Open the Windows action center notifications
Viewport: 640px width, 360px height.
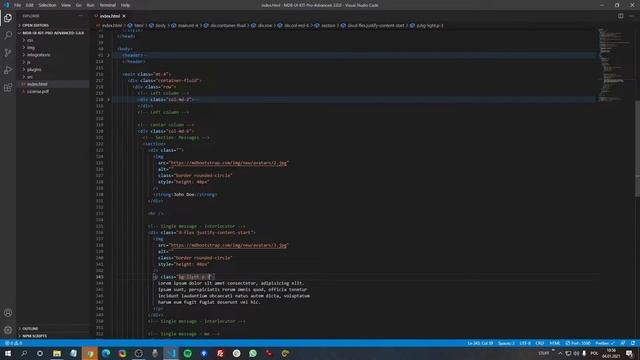click(629, 353)
